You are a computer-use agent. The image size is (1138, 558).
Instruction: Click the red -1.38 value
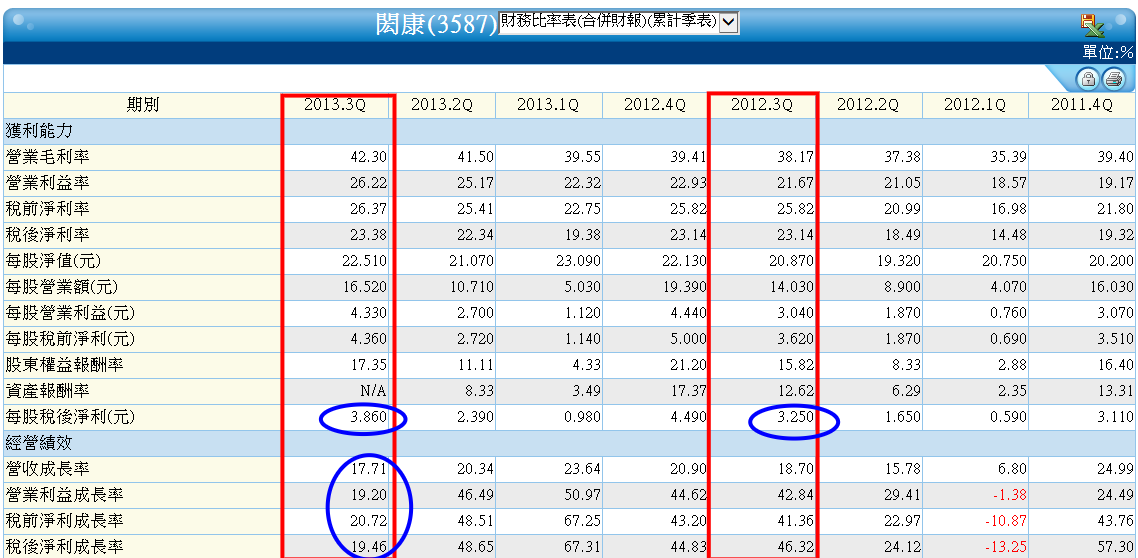(x=1008, y=495)
